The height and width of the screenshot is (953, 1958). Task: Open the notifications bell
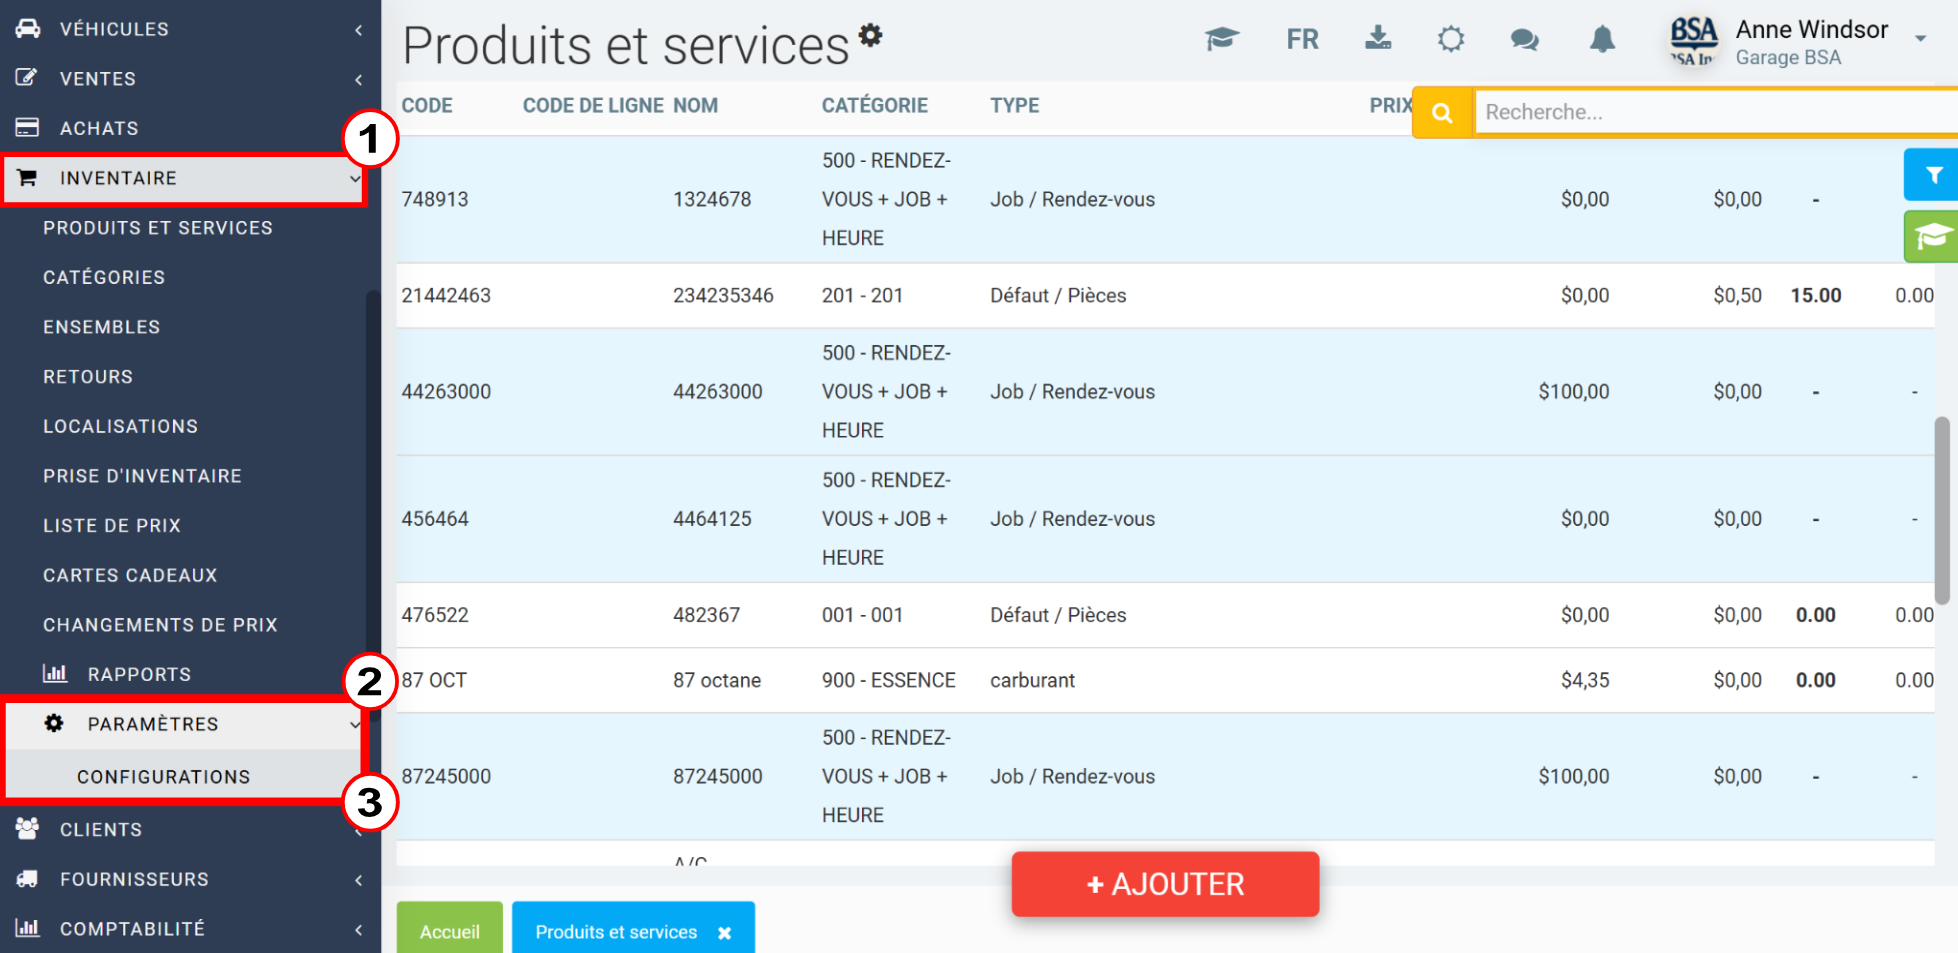click(x=1602, y=39)
